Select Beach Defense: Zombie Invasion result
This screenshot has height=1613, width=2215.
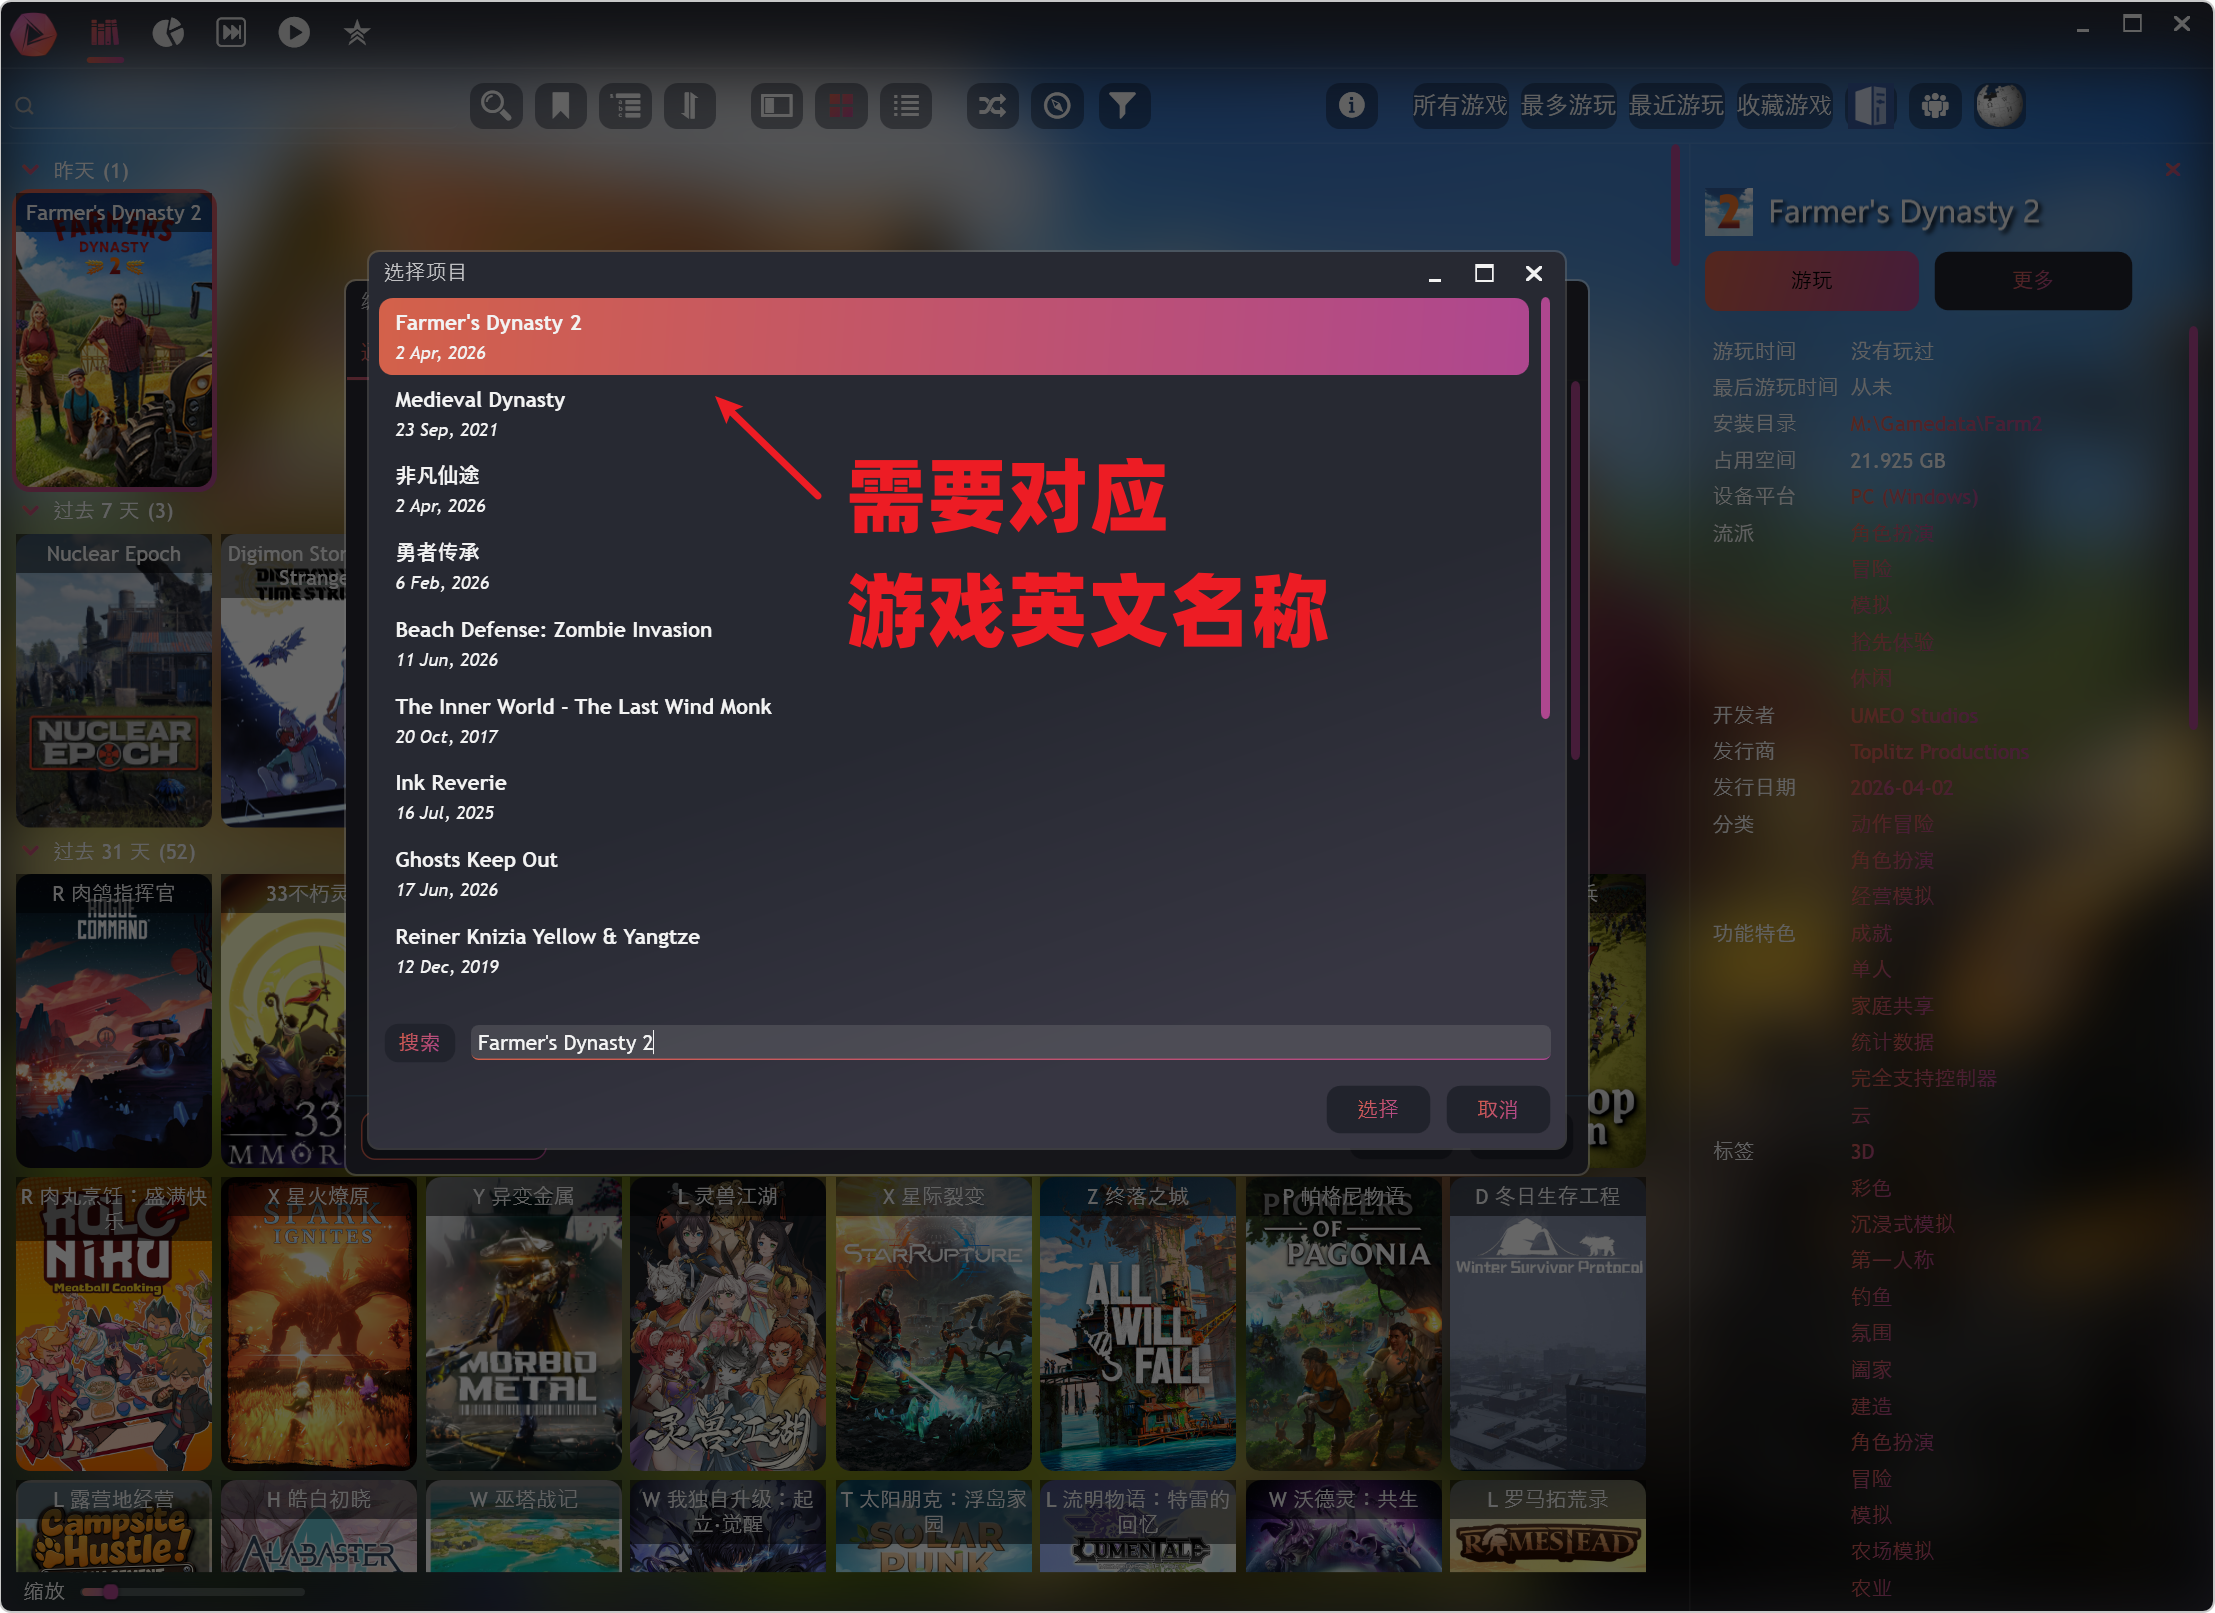[x=953, y=644]
